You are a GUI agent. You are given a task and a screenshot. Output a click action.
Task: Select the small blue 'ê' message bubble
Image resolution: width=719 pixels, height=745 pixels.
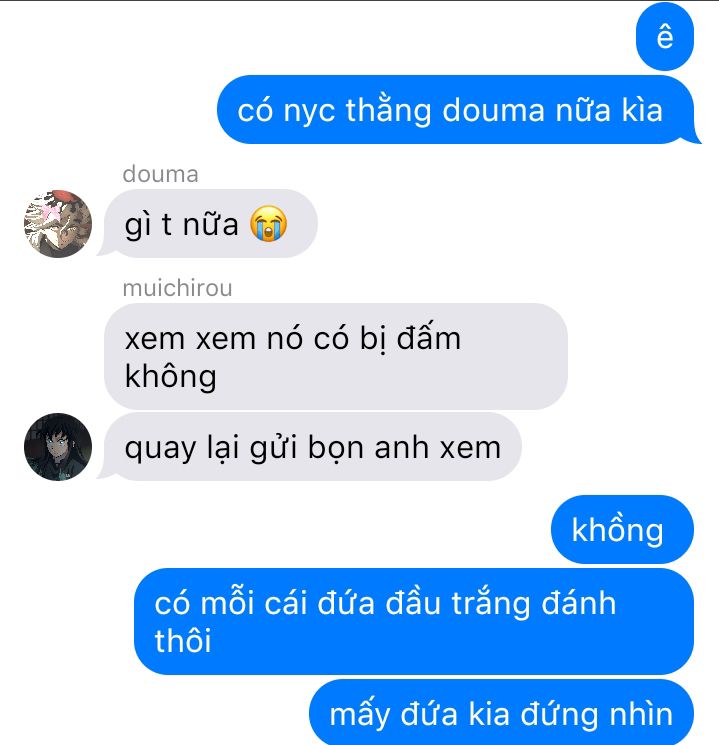click(x=665, y=37)
